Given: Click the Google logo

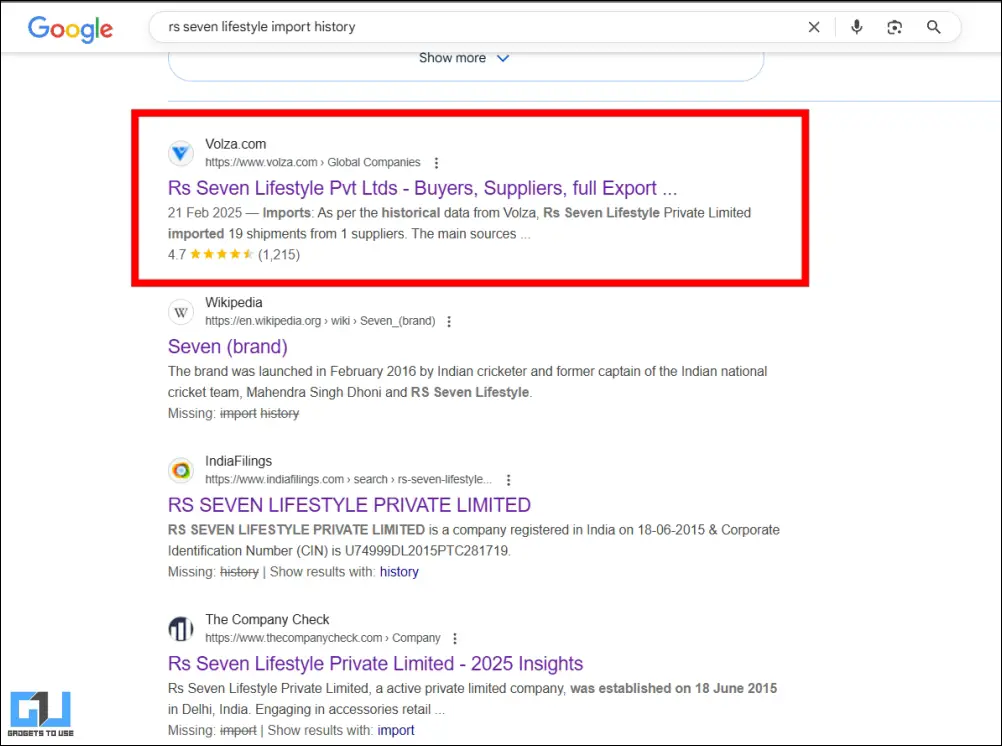Looking at the screenshot, I should point(70,29).
